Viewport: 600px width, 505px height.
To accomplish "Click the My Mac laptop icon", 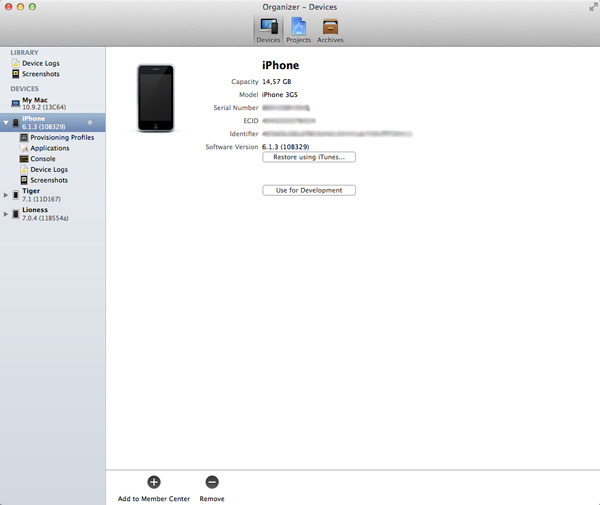I will coord(15,103).
